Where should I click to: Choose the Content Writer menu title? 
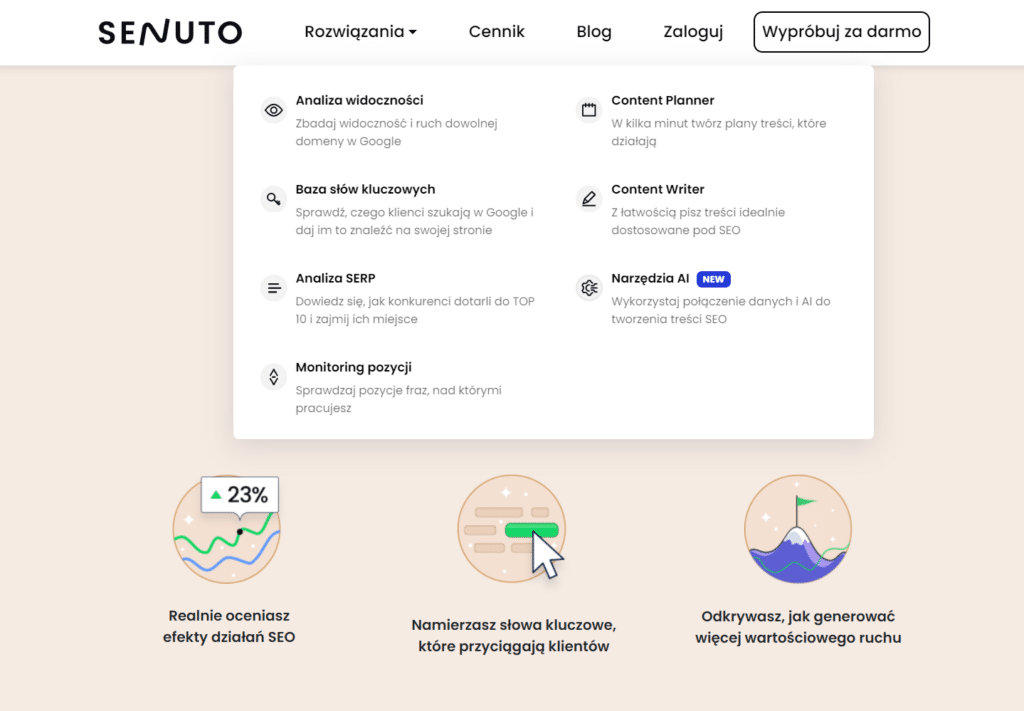(658, 189)
